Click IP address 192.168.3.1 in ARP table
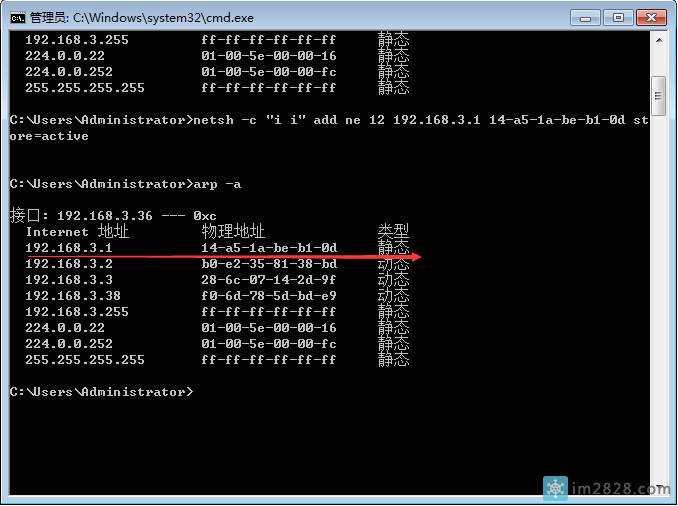678x506 pixels. (x=69, y=248)
